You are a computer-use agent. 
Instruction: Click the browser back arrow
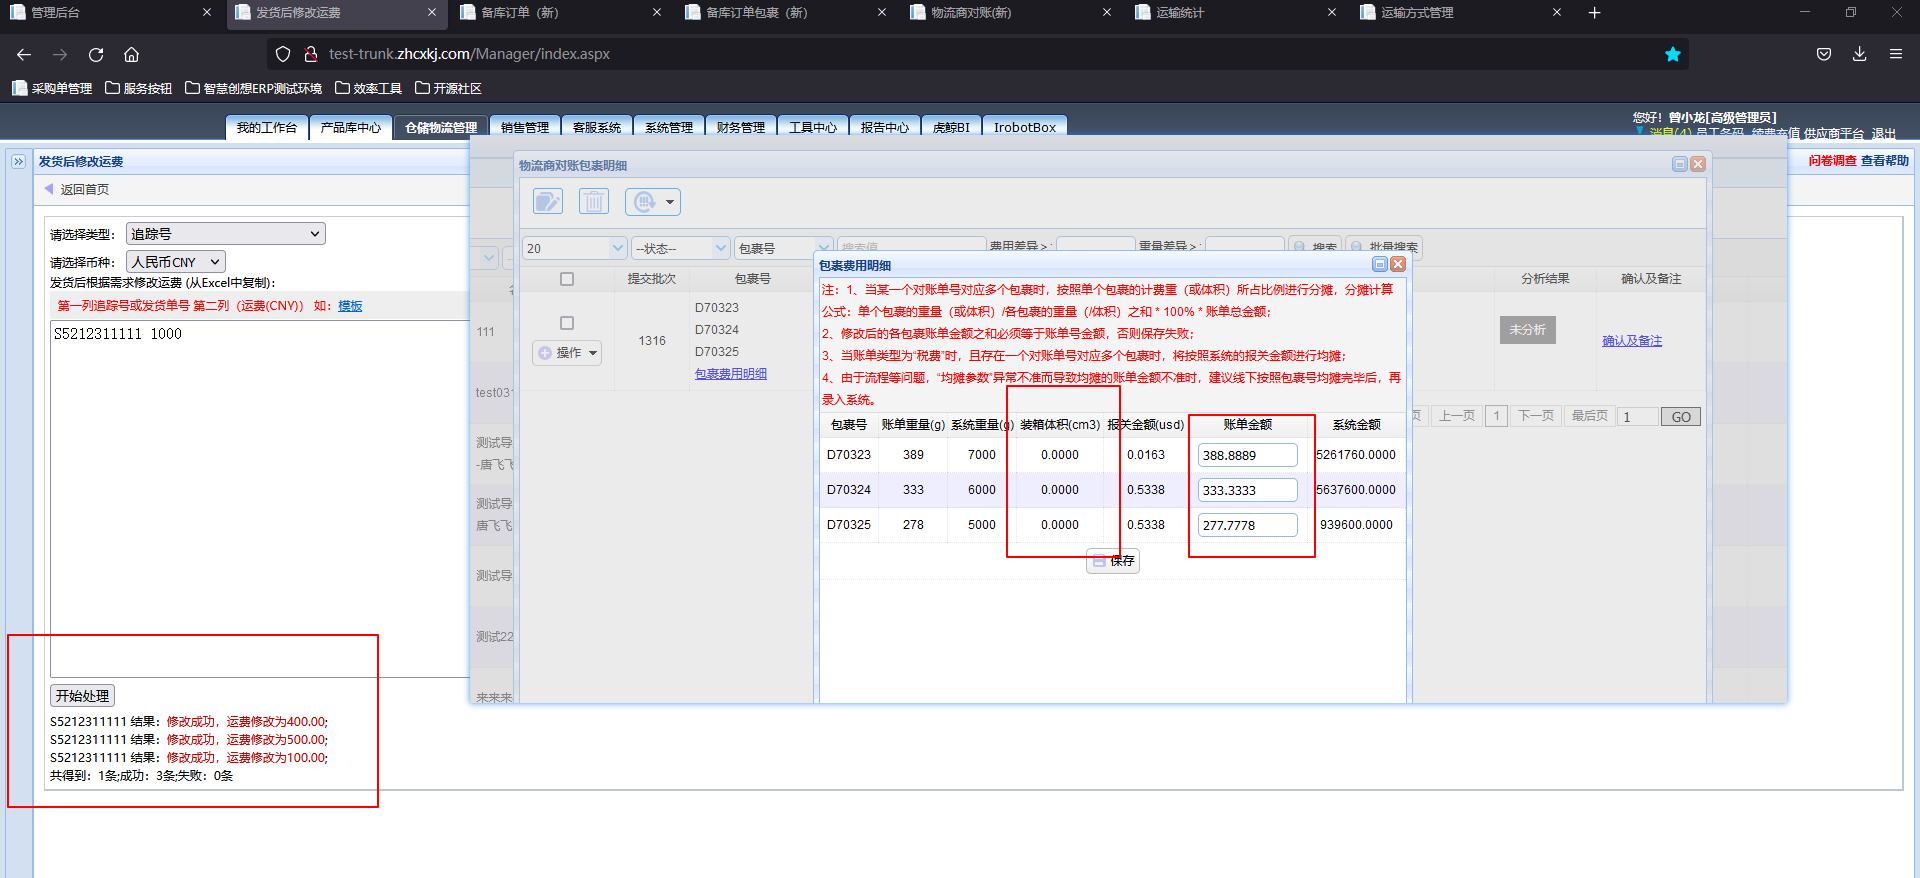tap(24, 54)
